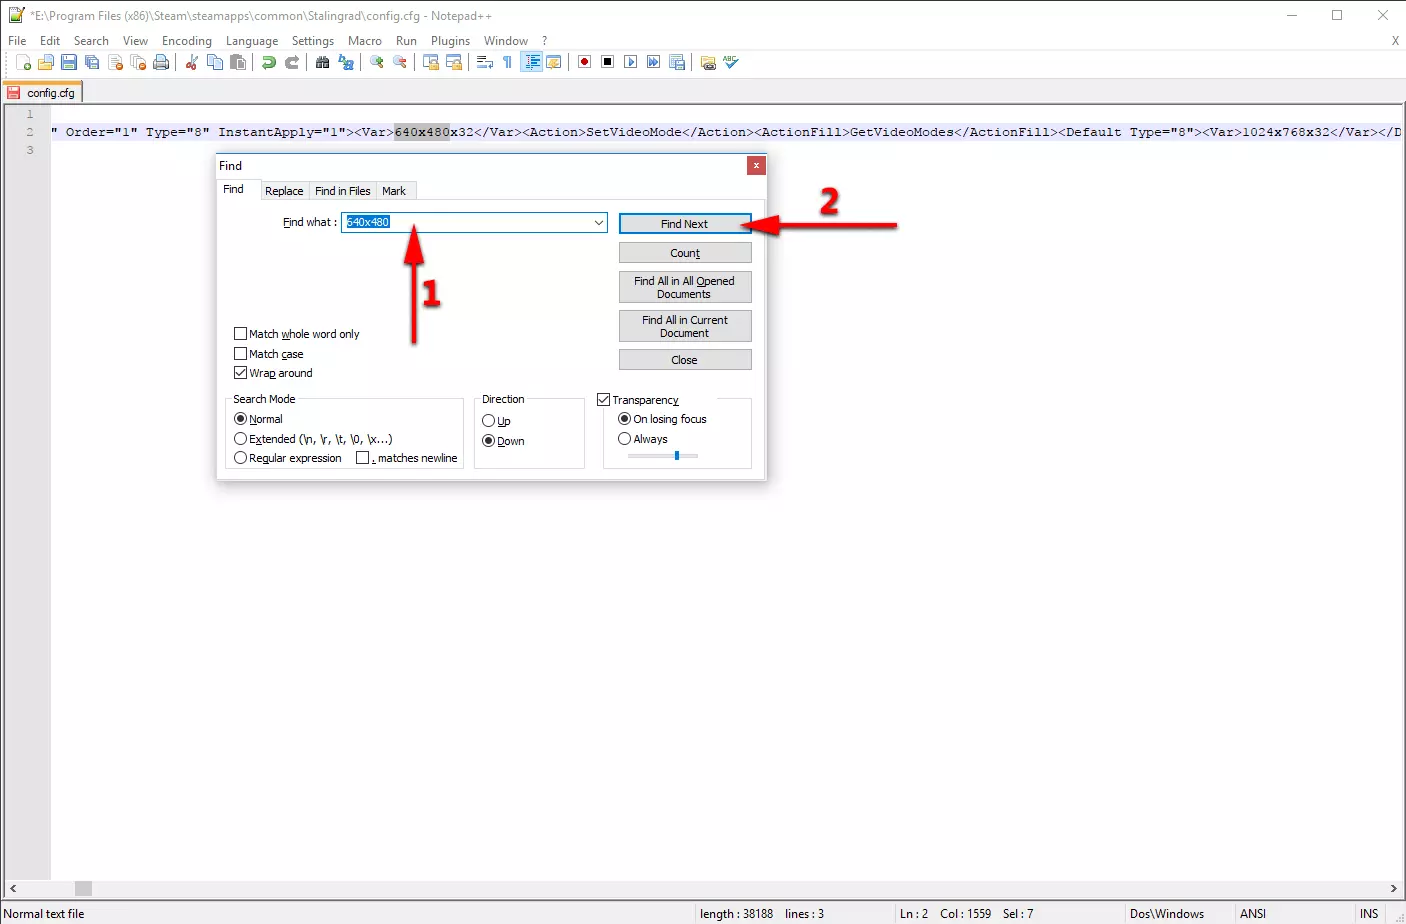
Task: Click the Replace toolbar icon
Action: coord(346,62)
